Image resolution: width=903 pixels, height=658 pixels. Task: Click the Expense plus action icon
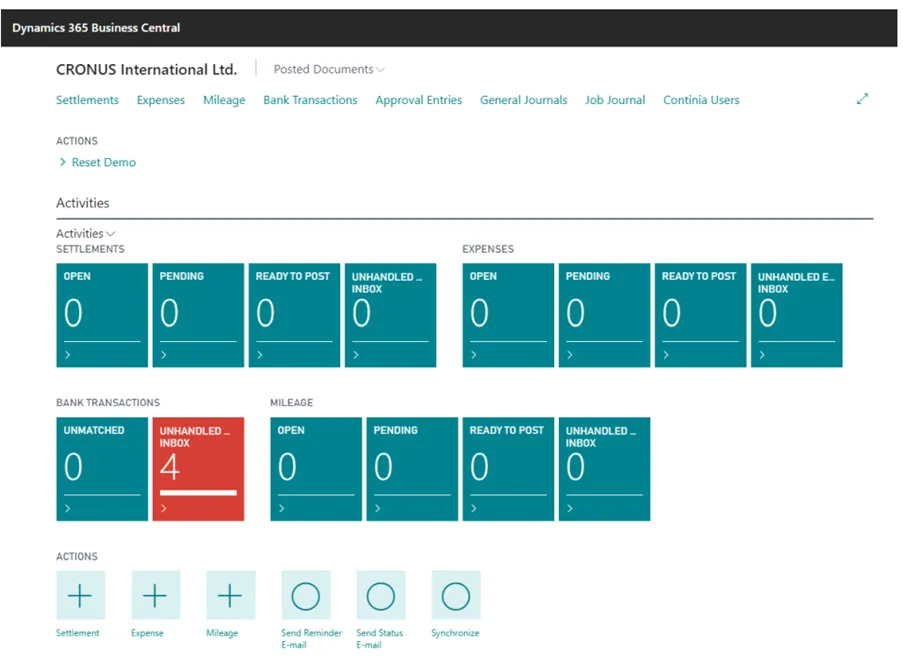155,595
